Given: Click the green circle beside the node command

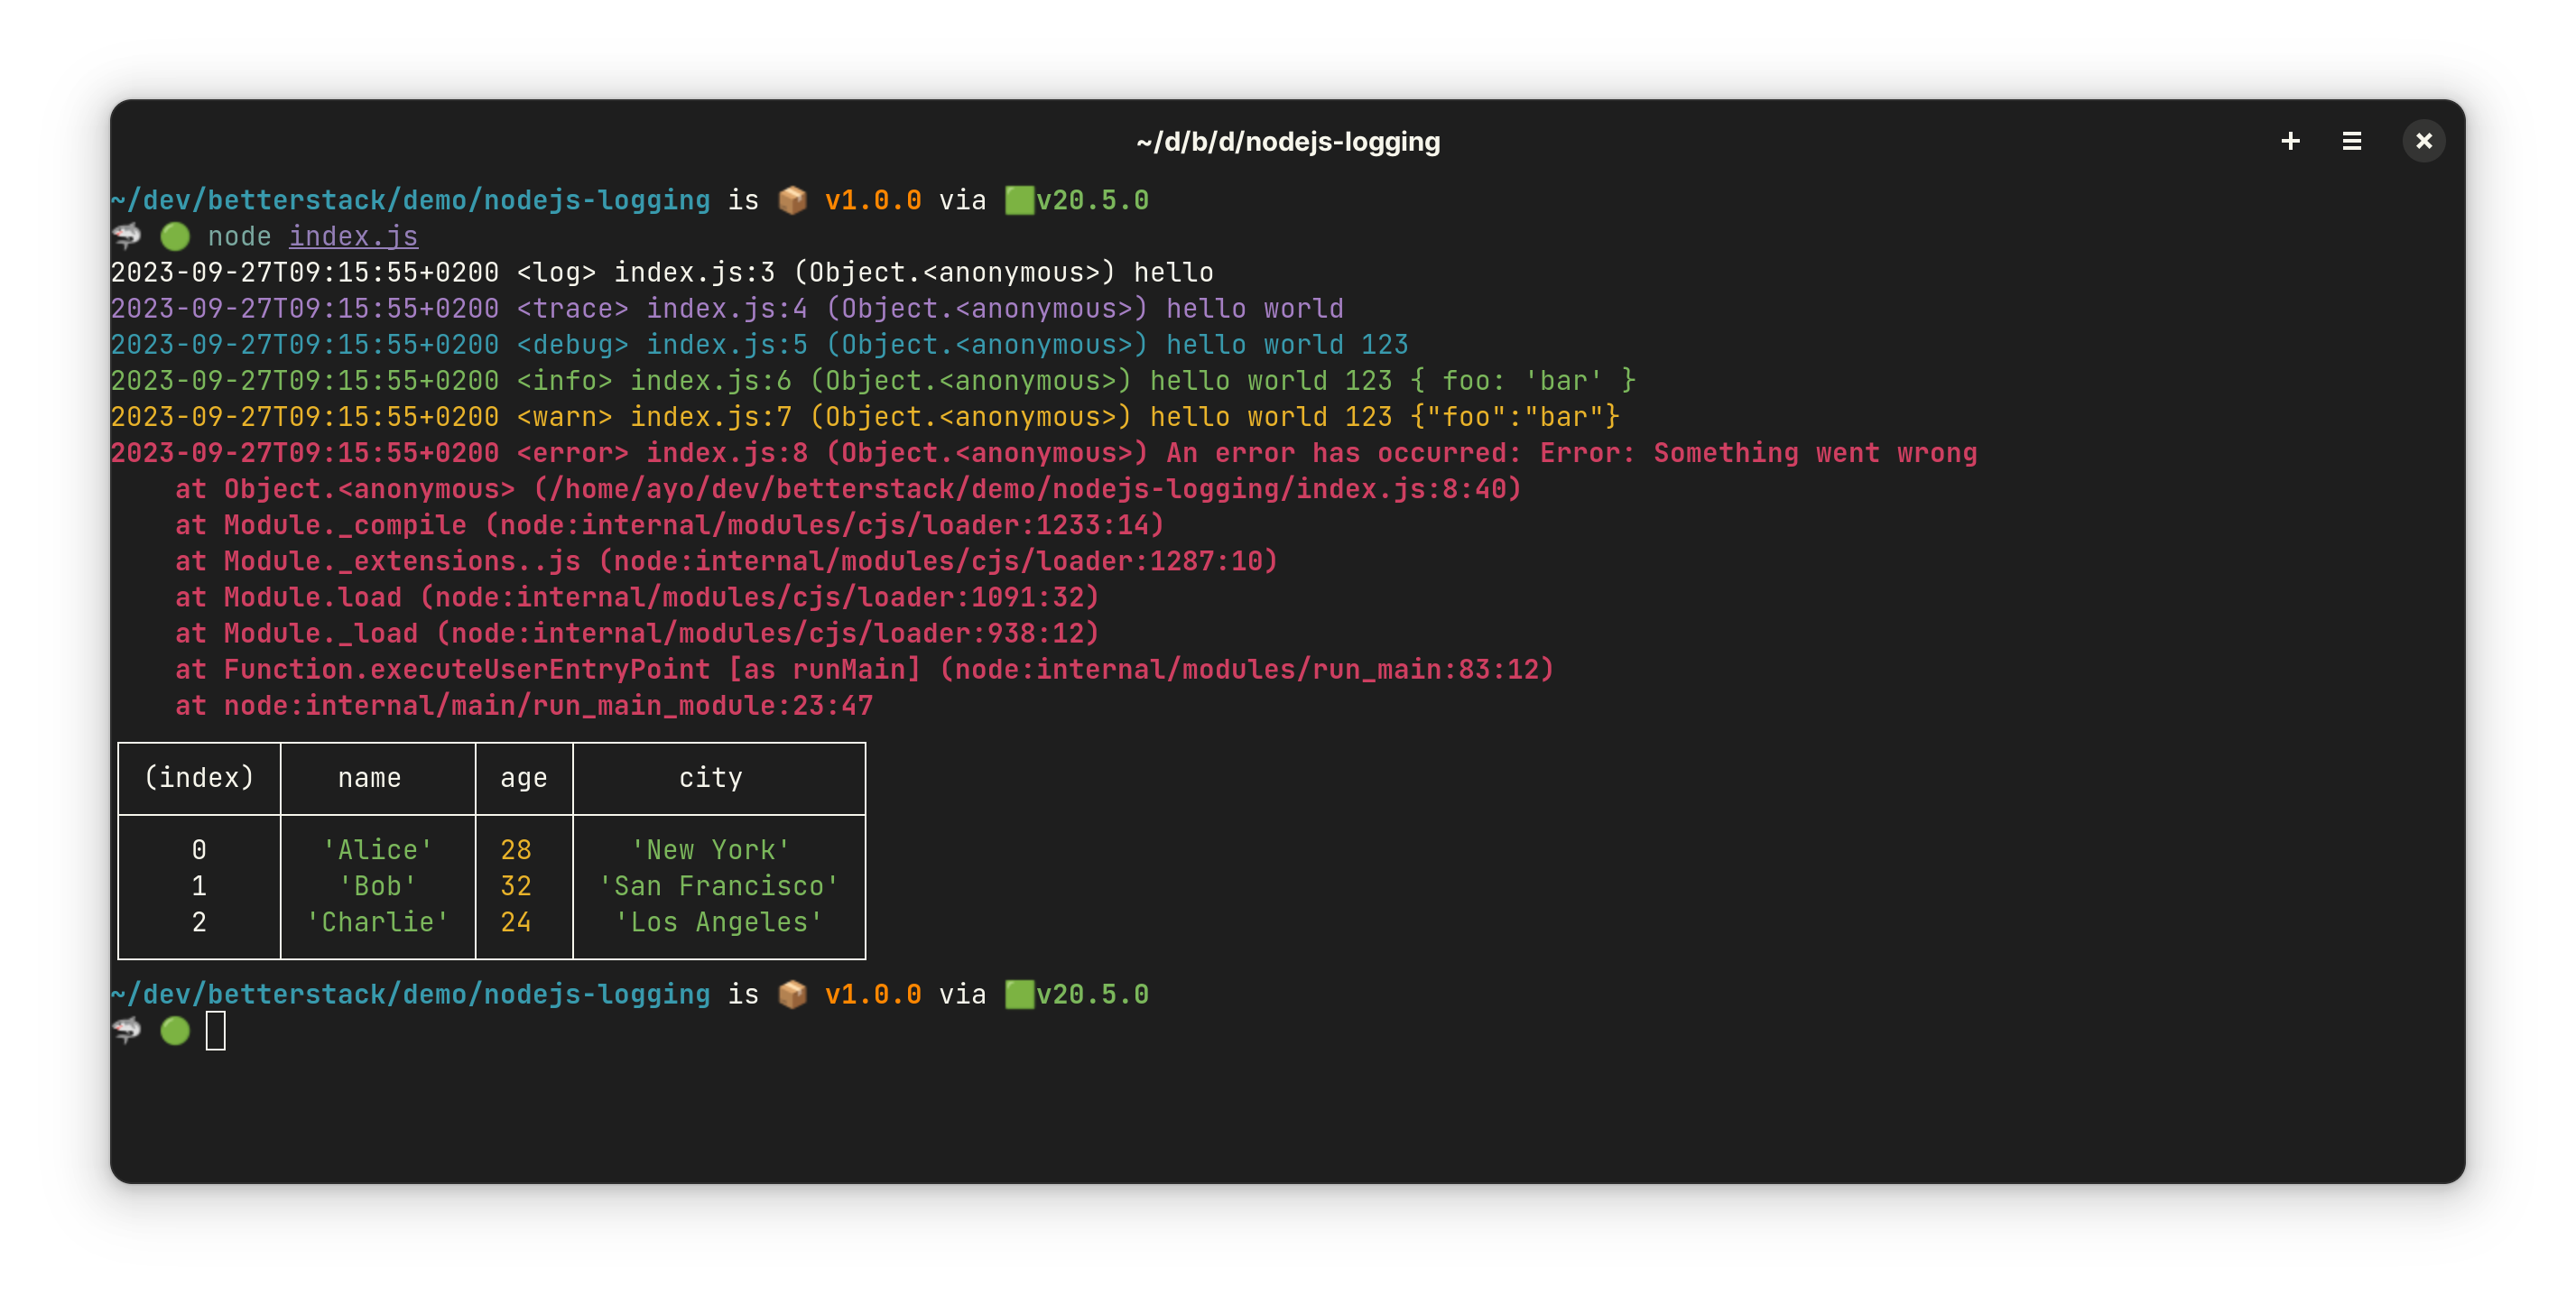Looking at the screenshot, I should point(175,236).
